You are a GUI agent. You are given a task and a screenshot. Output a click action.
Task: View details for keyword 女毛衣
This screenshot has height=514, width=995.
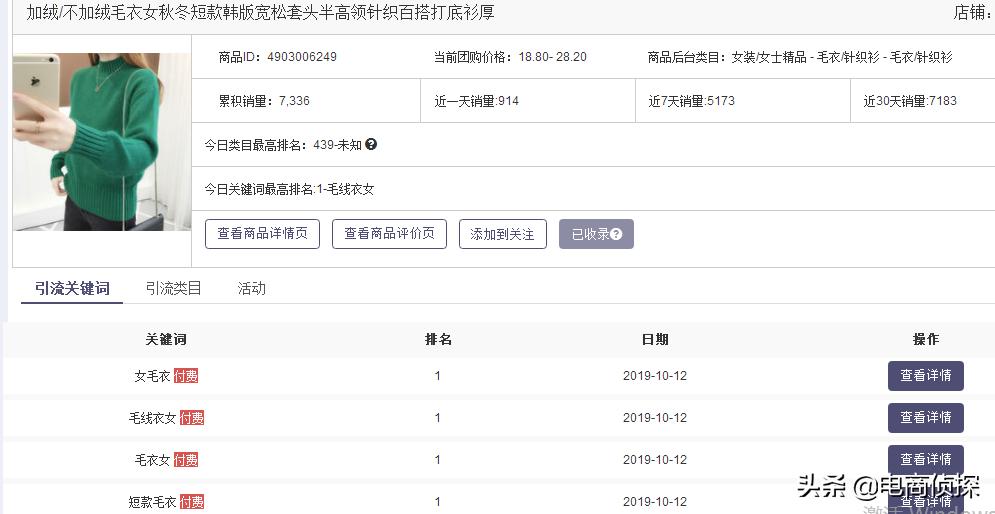[925, 376]
